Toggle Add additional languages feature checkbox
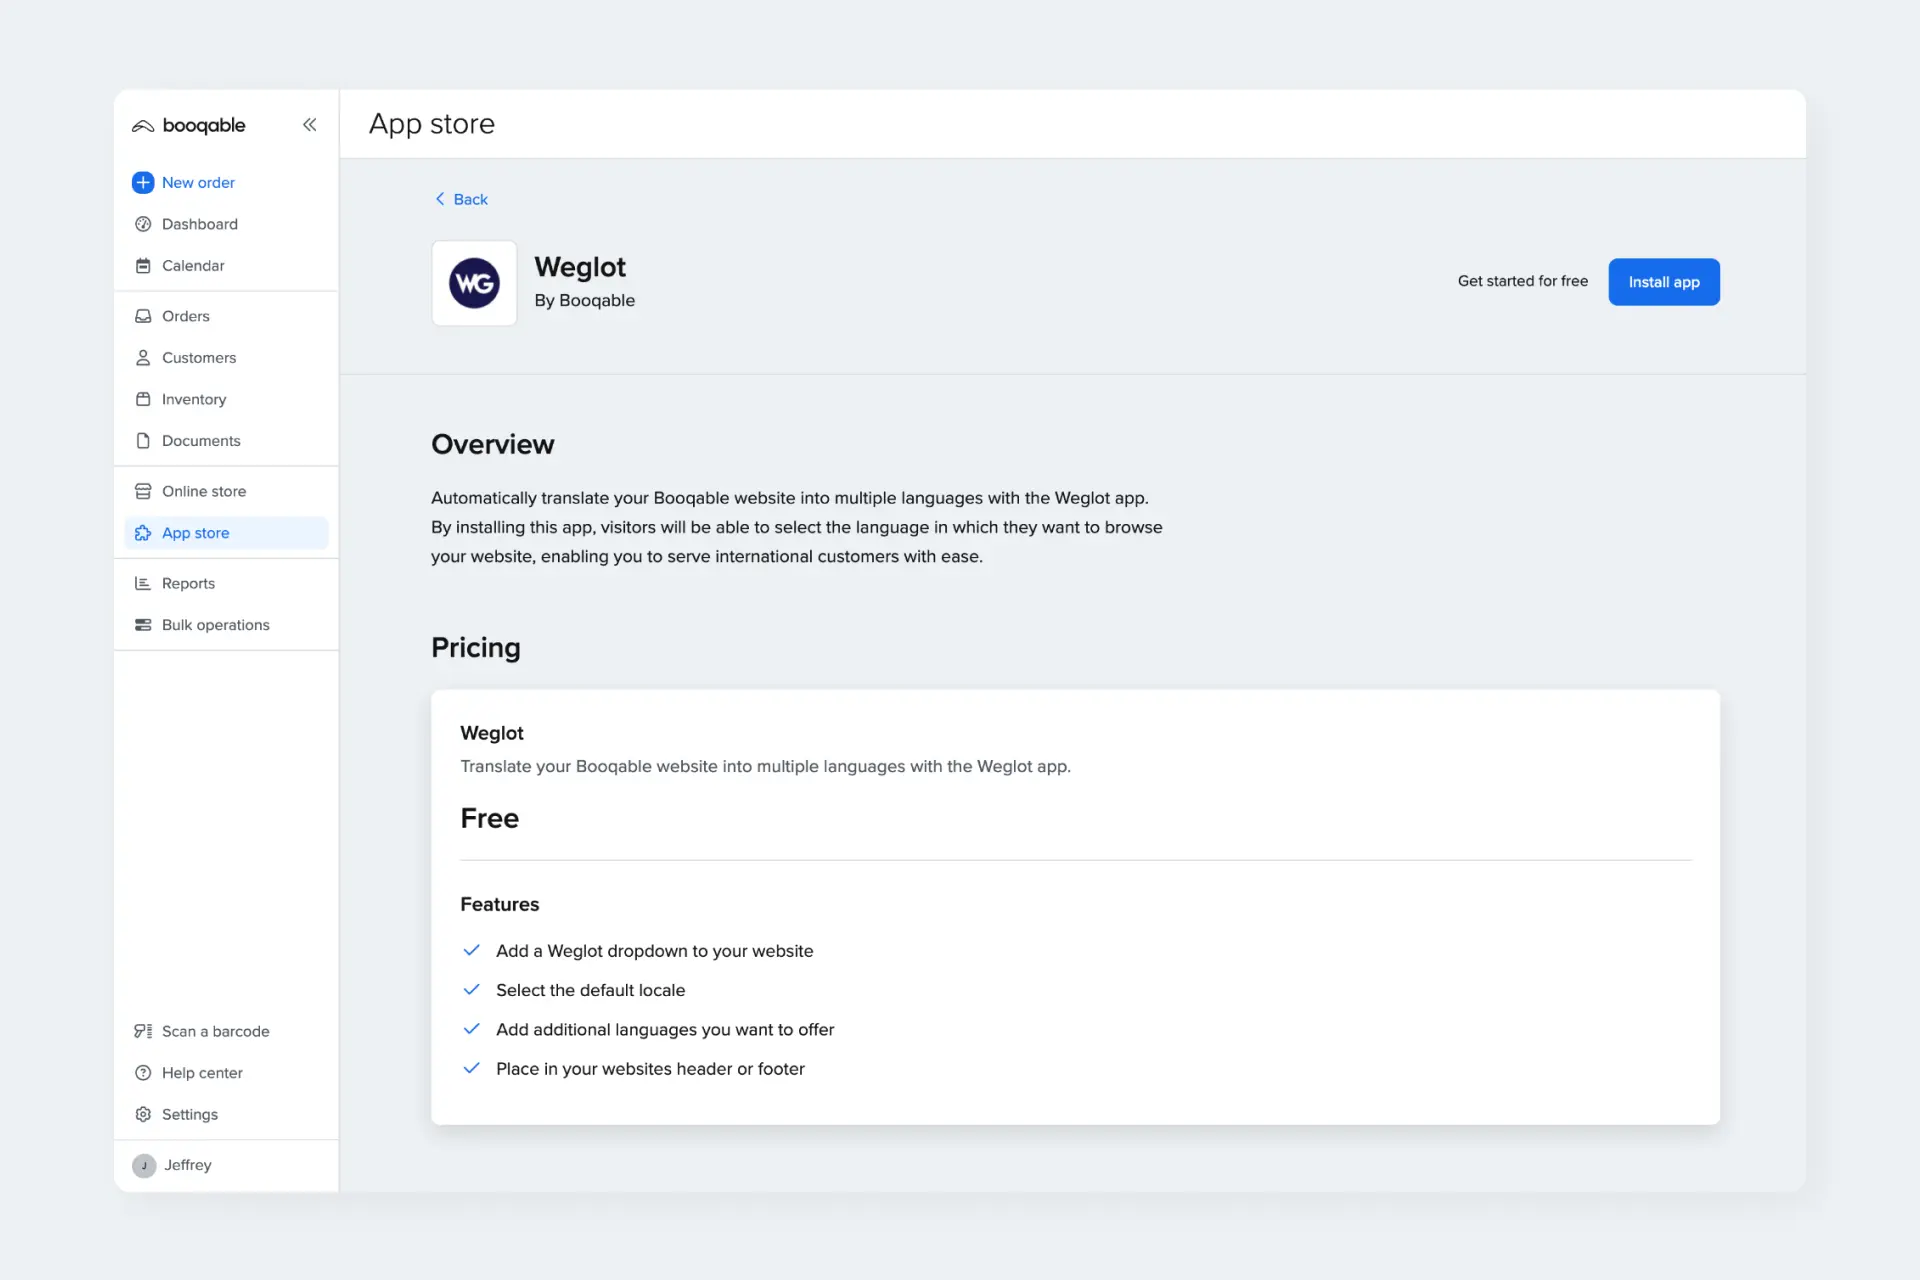Image resolution: width=1920 pixels, height=1280 pixels. pos(471,1030)
